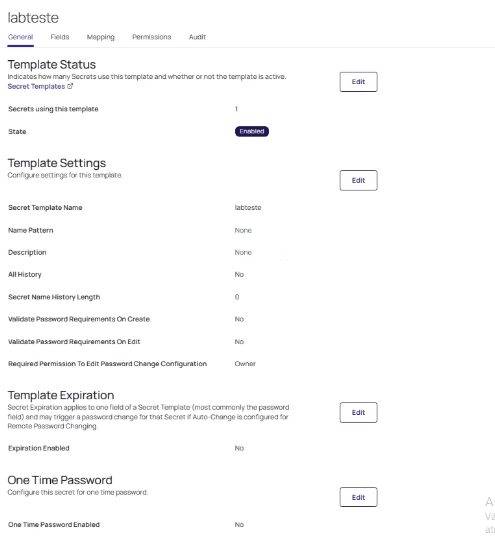495x544 pixels.
Task: Click the labteste page title
Action: point(33,18)
